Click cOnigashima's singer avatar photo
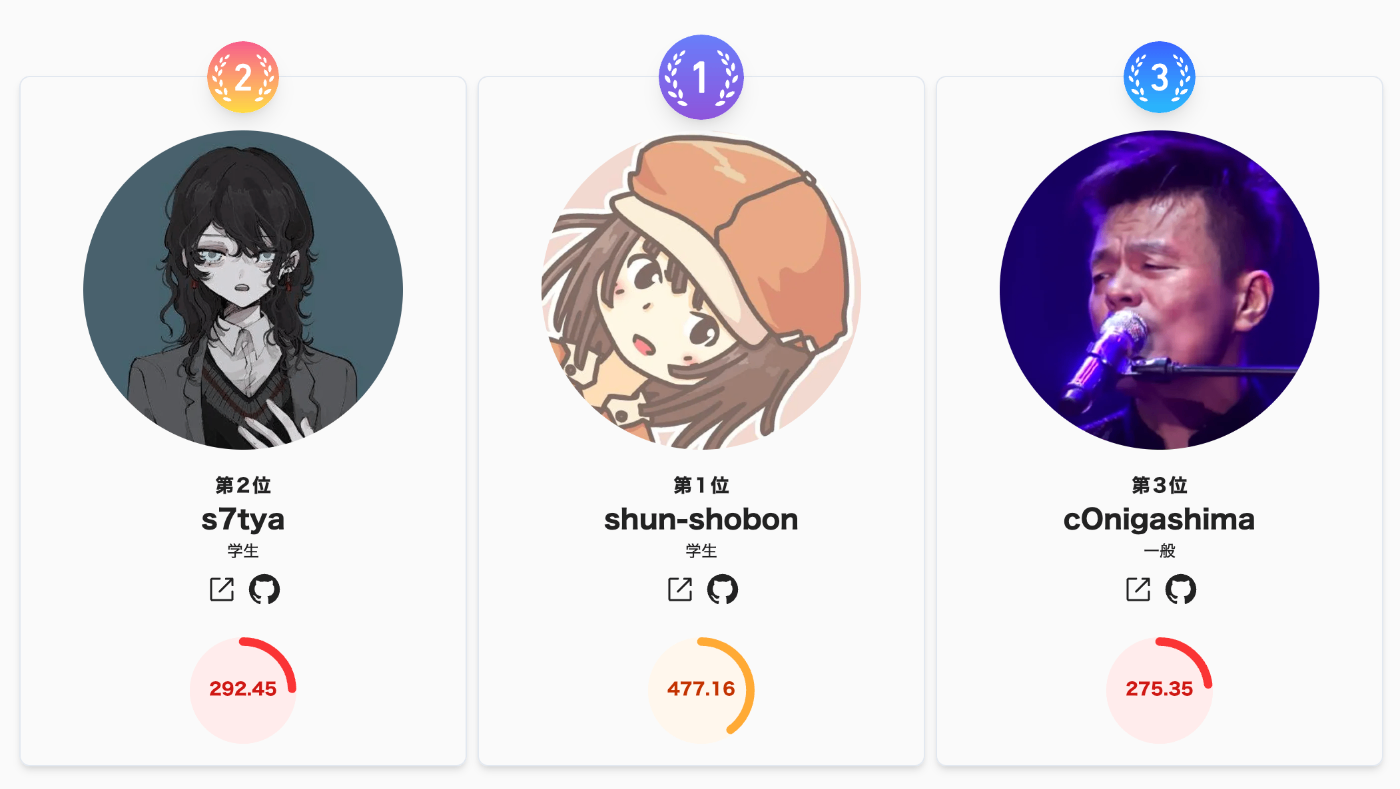 click(1159, 290)
